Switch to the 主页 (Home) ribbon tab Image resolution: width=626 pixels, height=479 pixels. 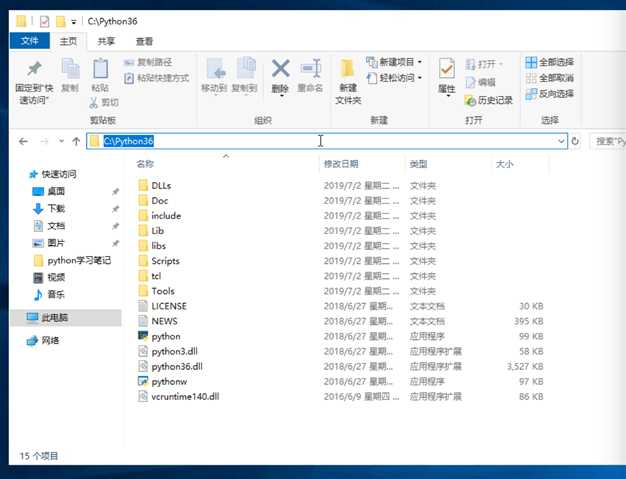(68, 41)
